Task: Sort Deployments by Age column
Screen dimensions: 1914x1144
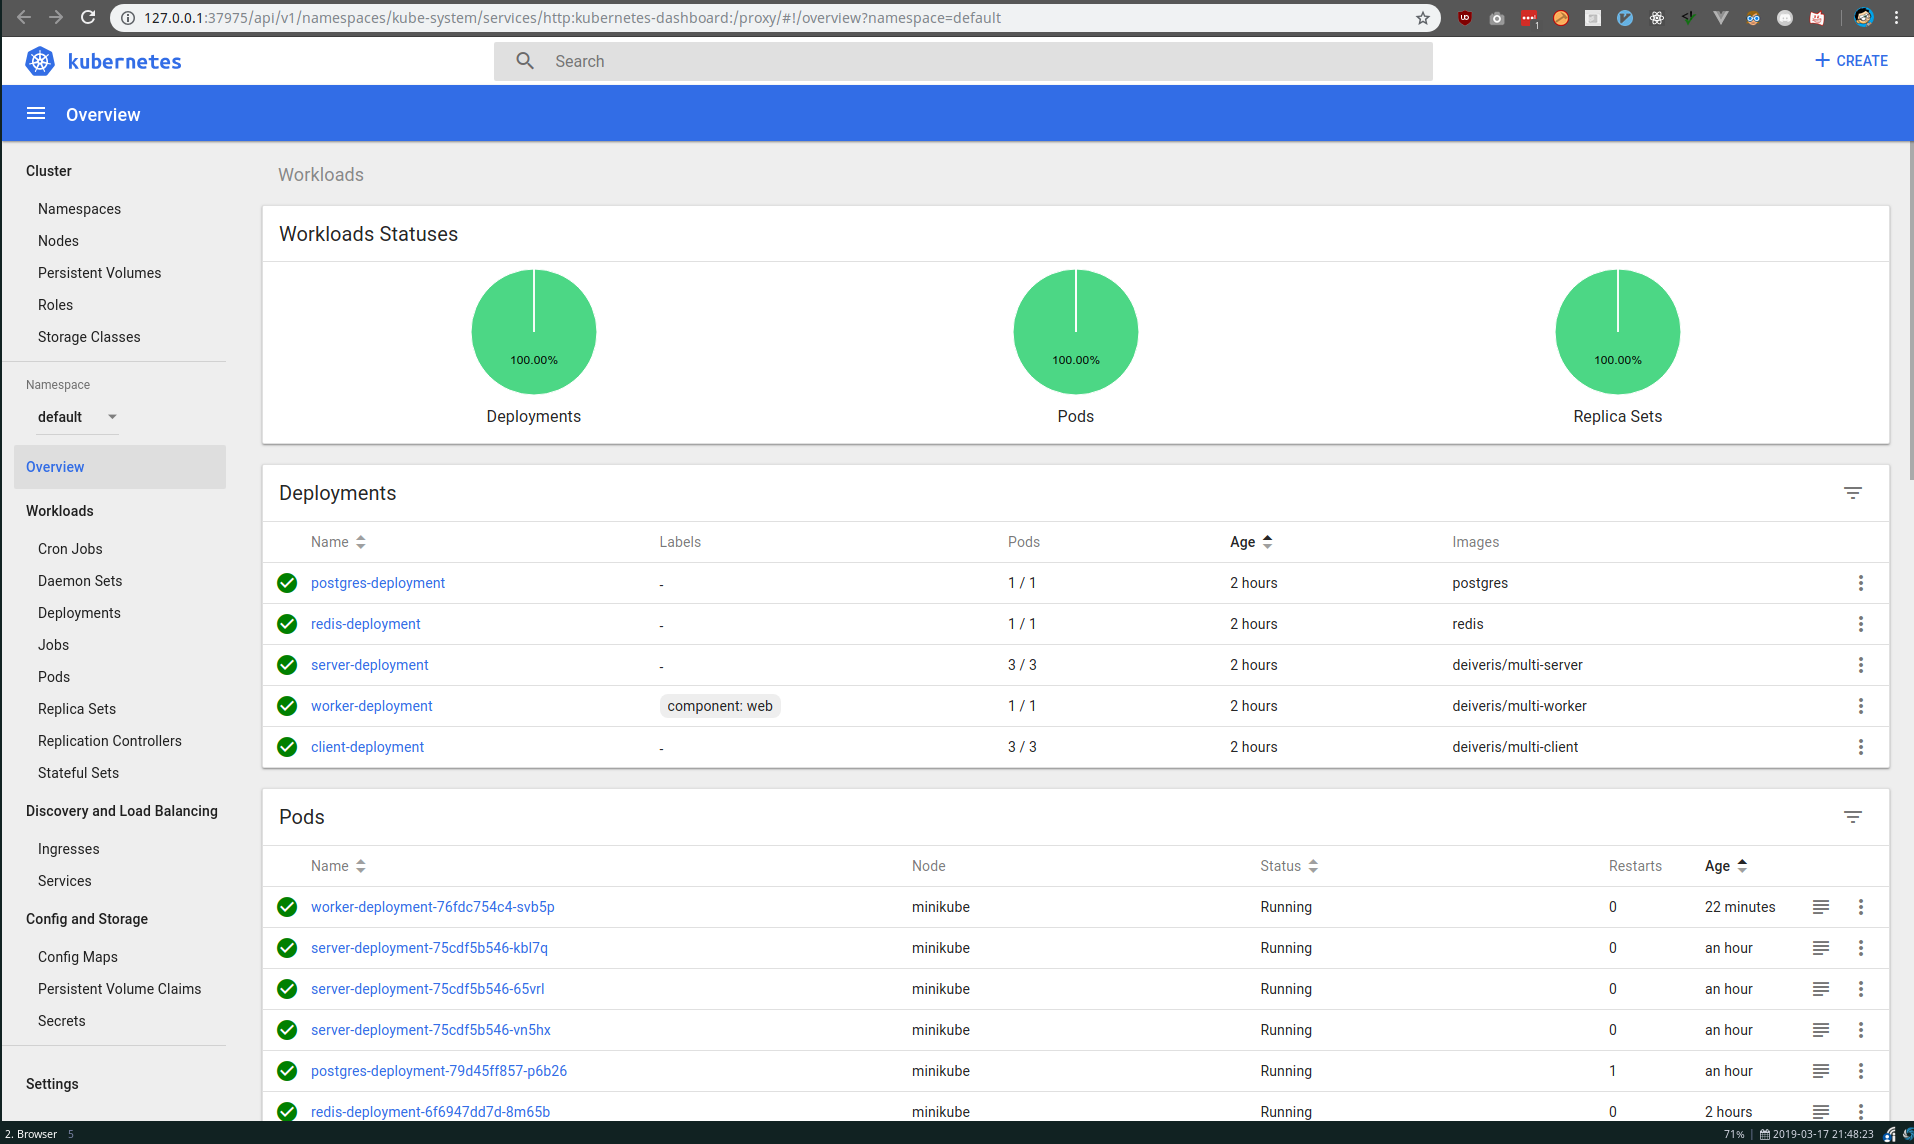Action: point(1251,542)
